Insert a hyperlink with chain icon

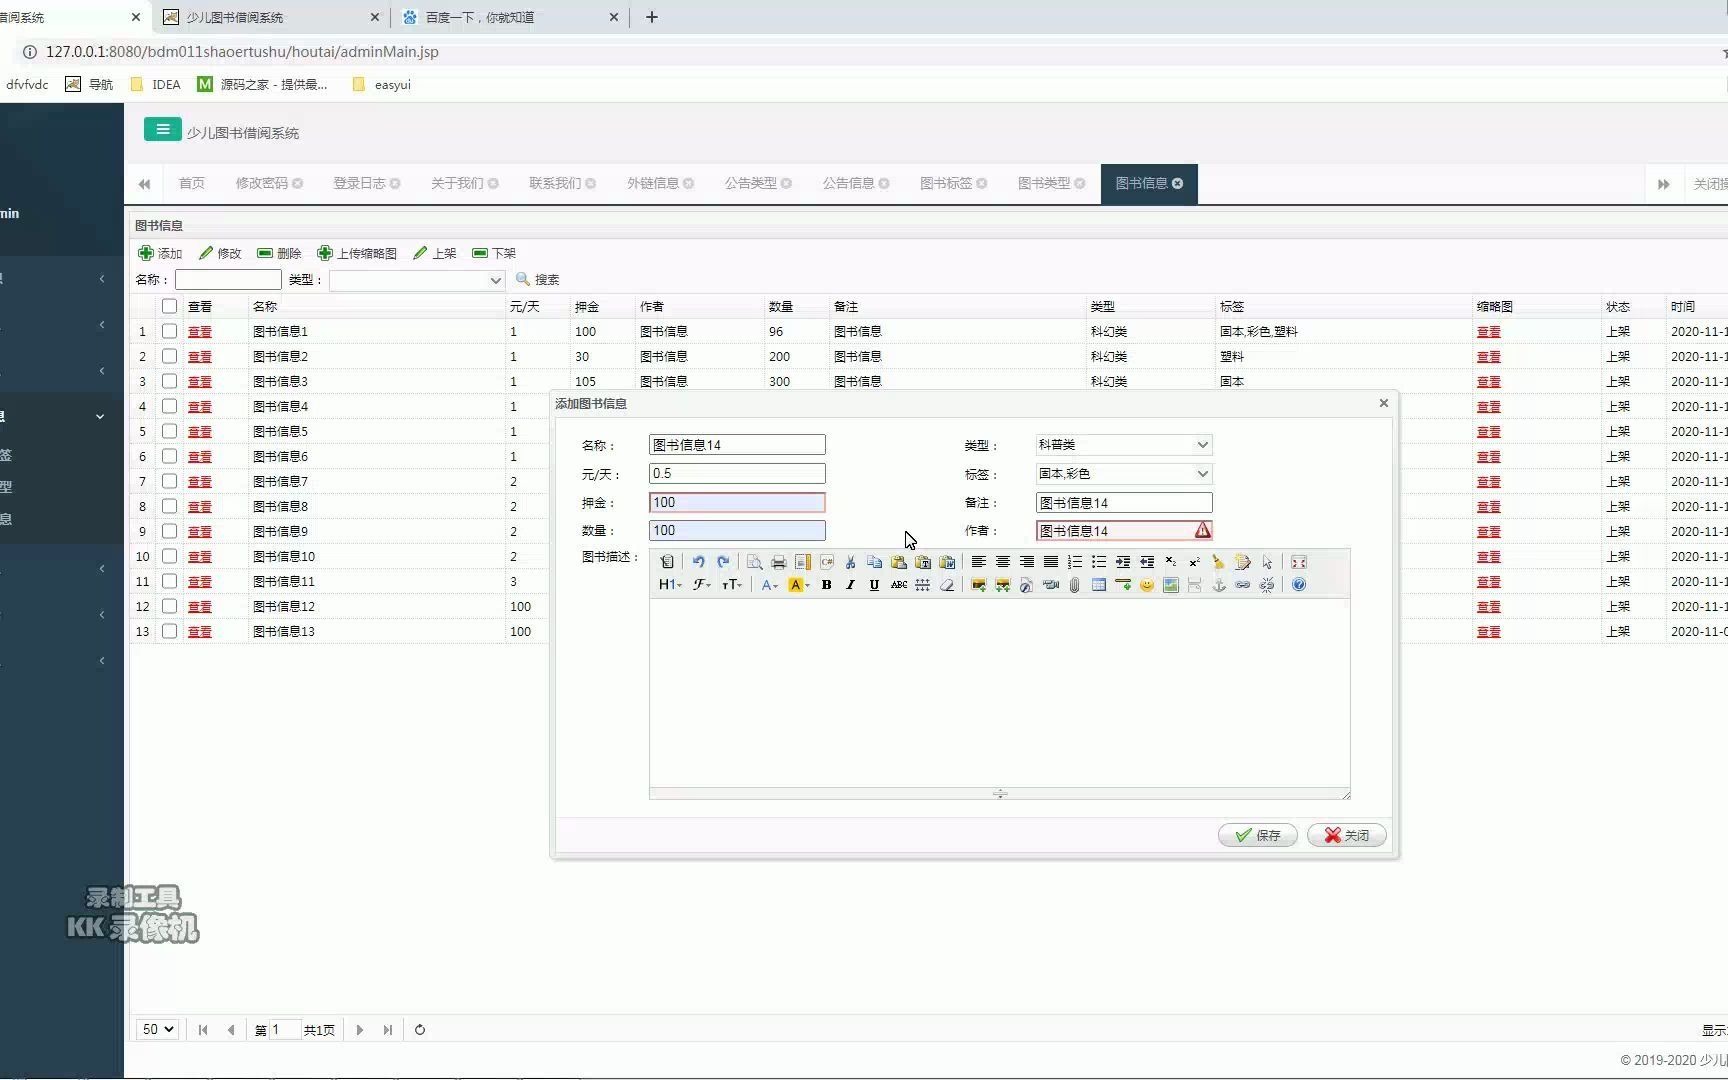click(1243, 585)
